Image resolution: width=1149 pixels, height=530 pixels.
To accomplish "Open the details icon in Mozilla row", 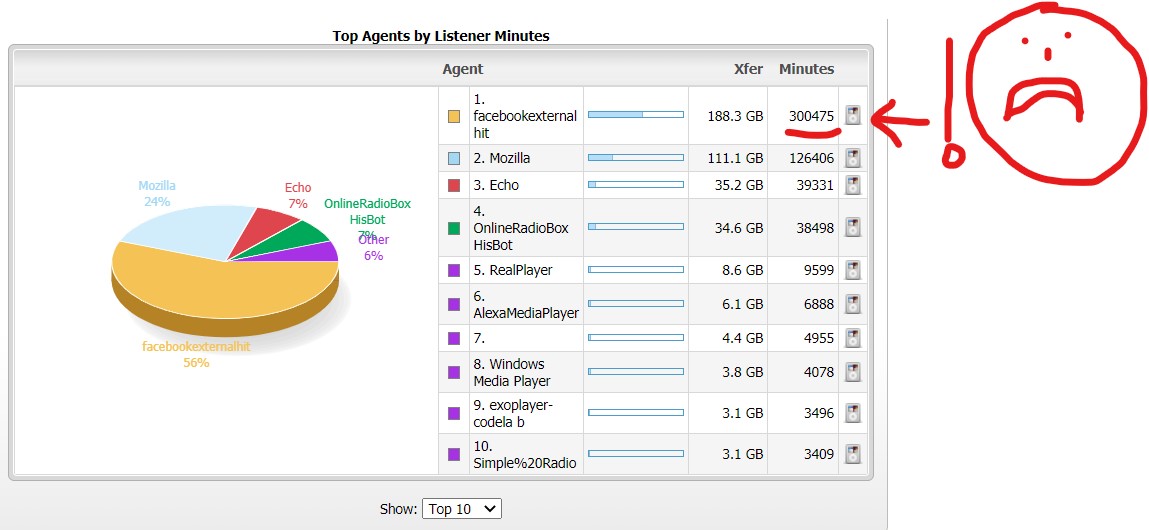I will [852, 158].
